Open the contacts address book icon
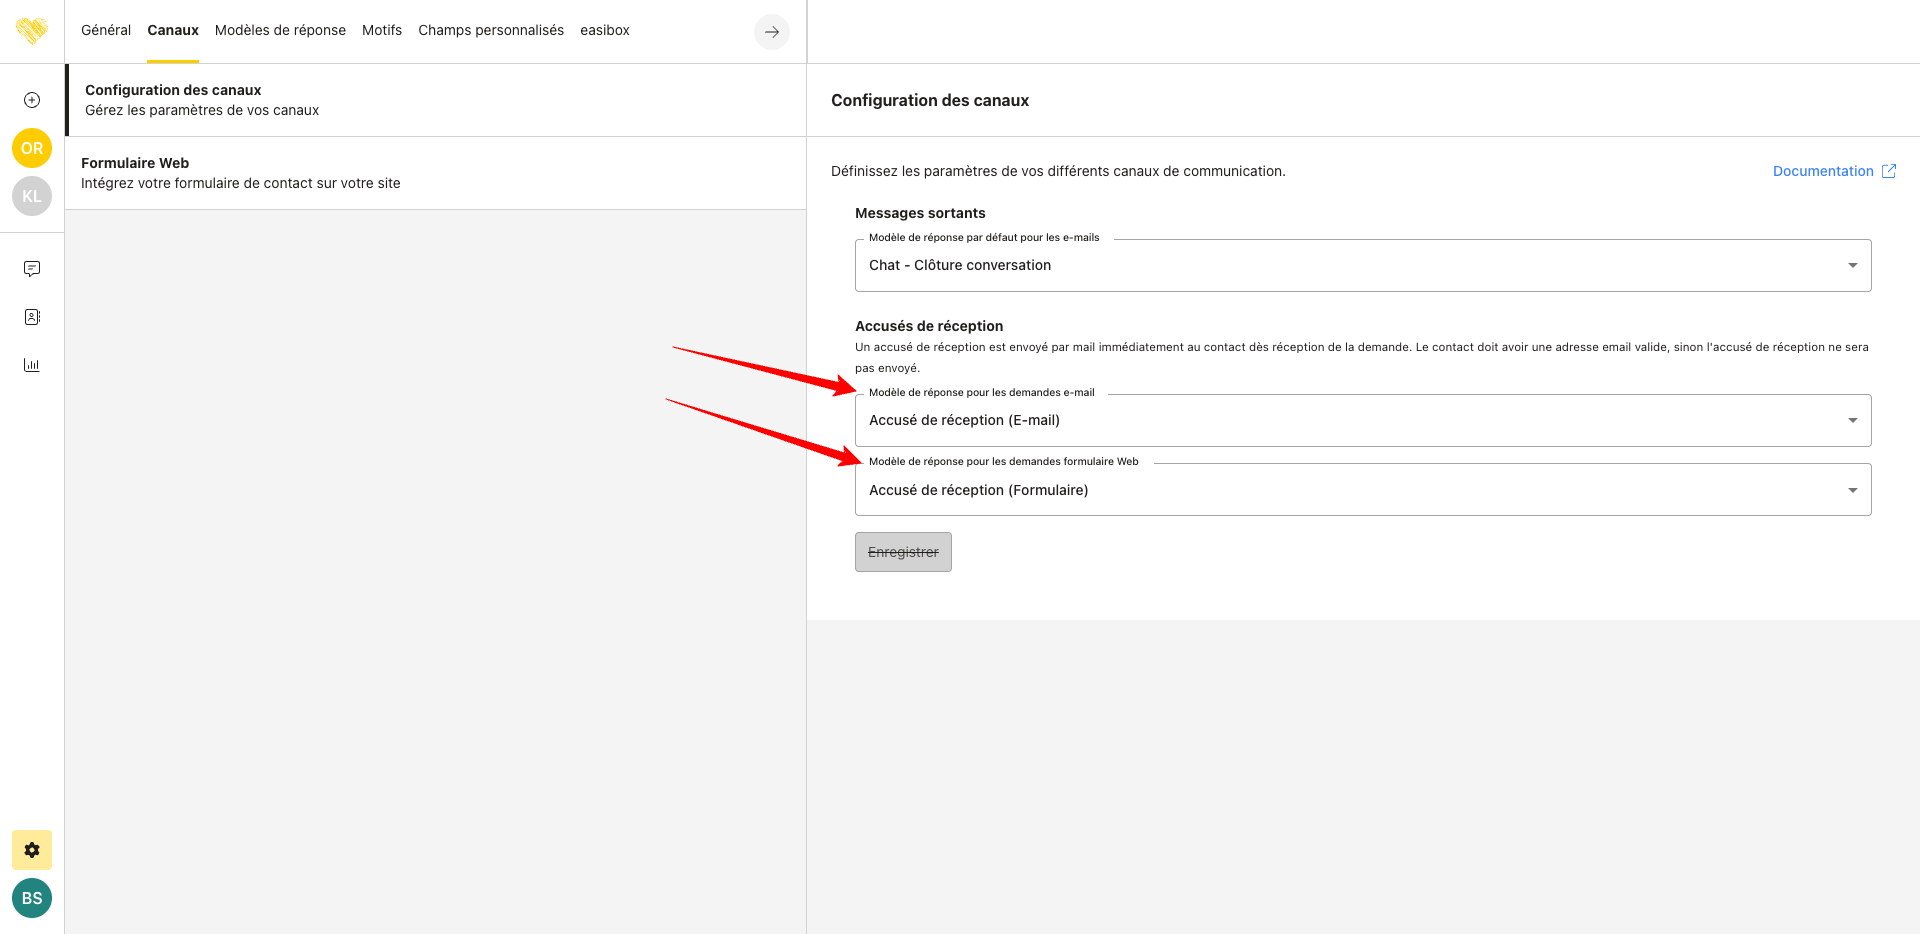Viewport: 1920px width, 934px height. [32, 317]
